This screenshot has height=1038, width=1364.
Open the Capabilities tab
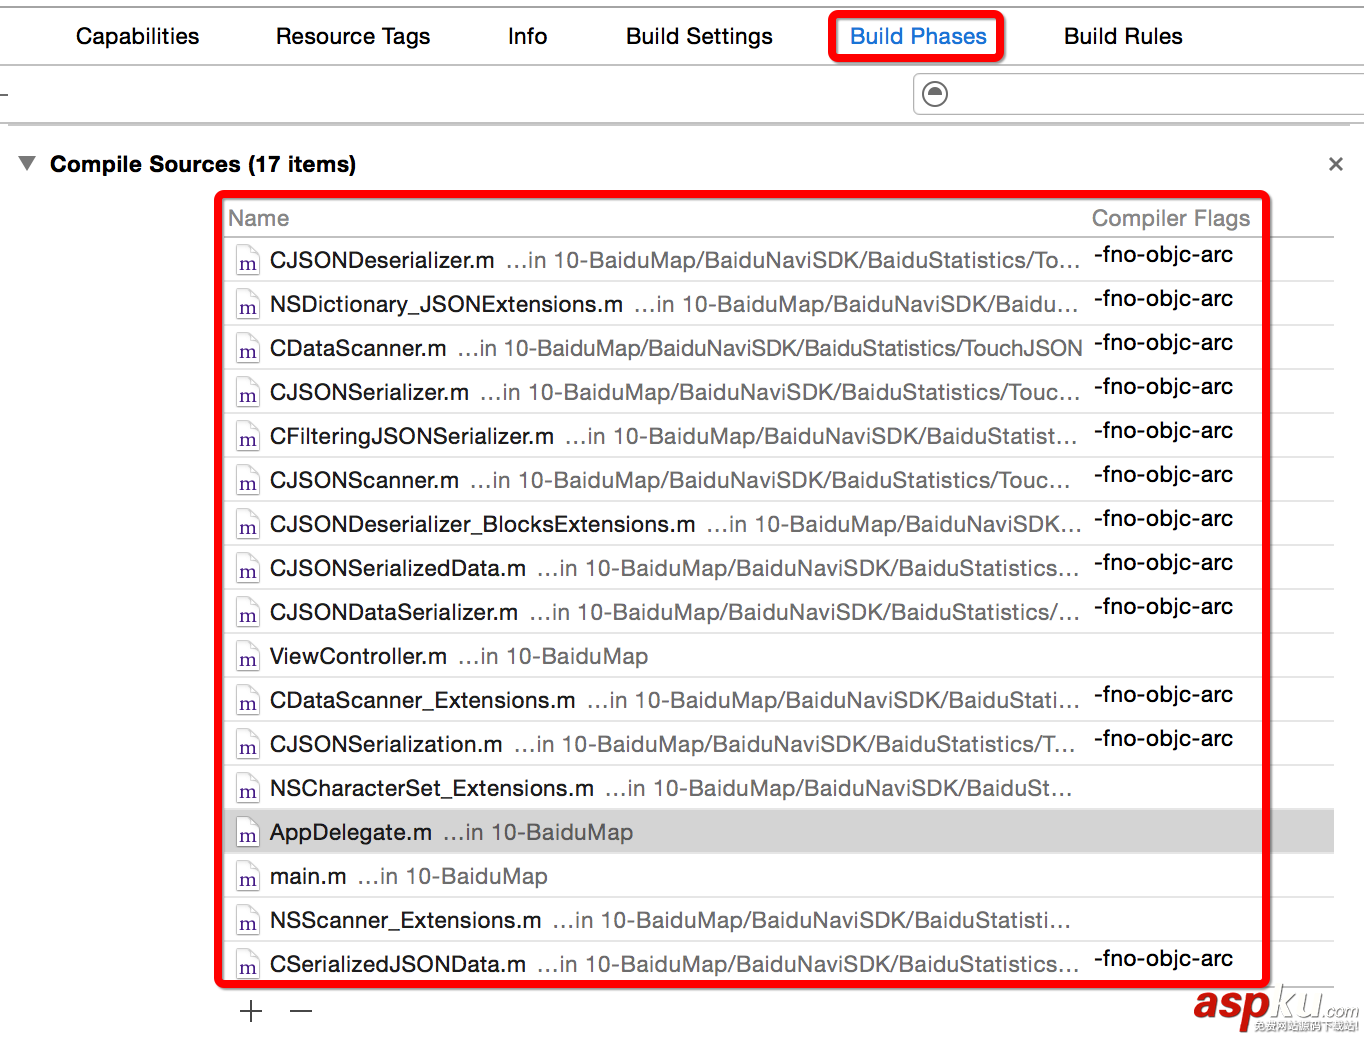138,37
